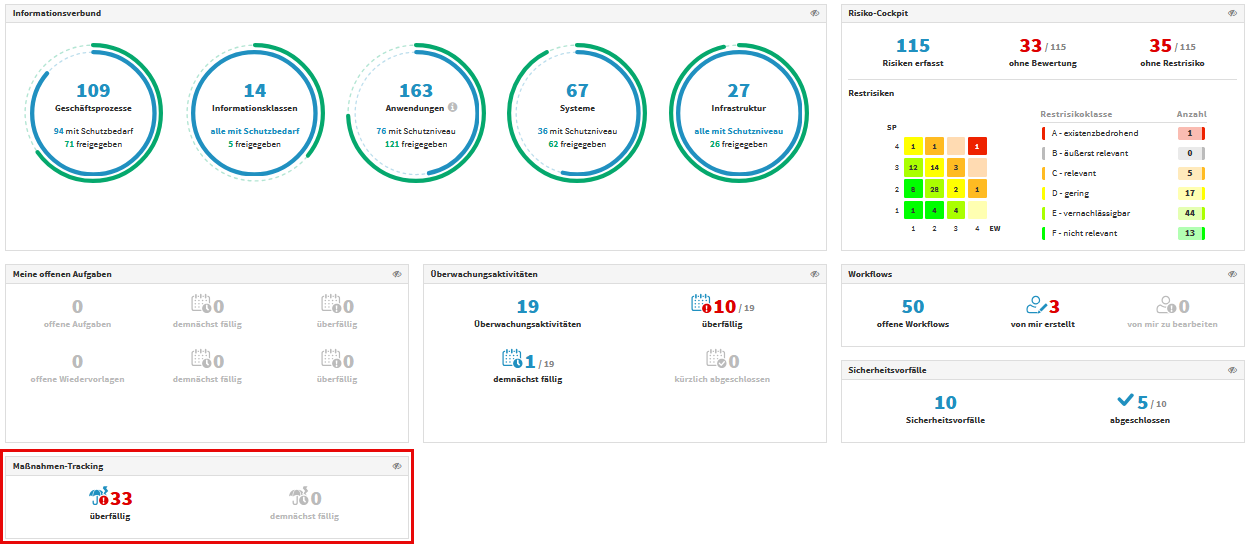Viewport: 1254px width, 544px height.
Task: Click the überfällig umbrella icon in Maßnahmen-Tracking
Action: point(98,497)
